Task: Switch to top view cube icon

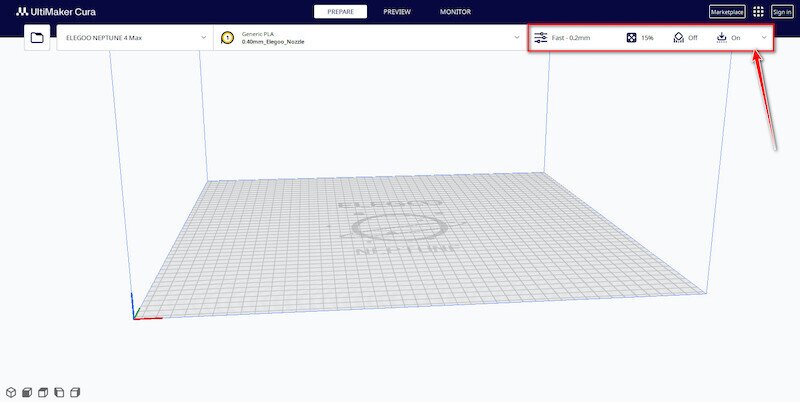Action: coord(43,392)
